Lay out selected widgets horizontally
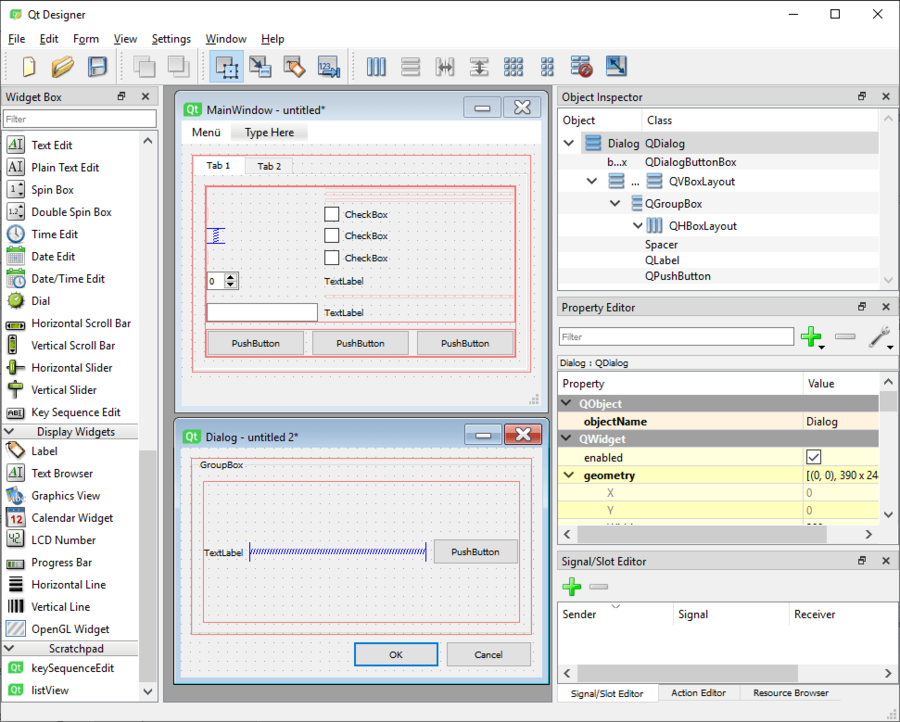 pos(376,66)
